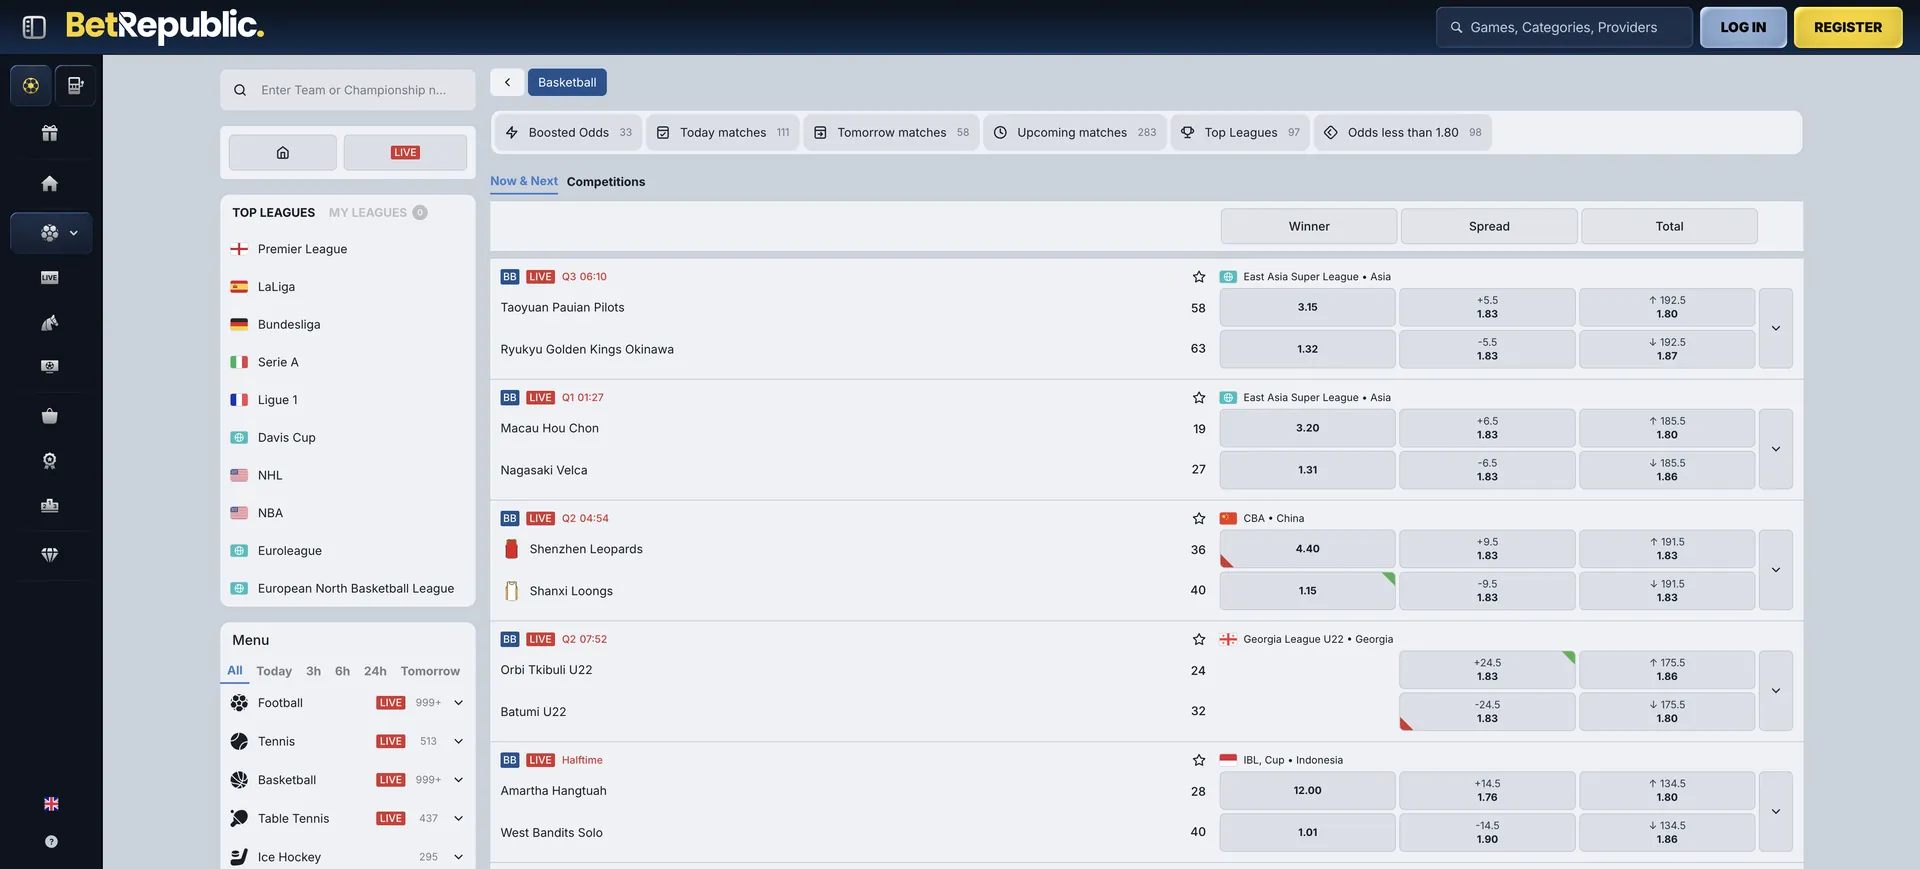Expand more markets for Taoyuan vs Ryukyu
This screenshot has width=1920, height=869.
(1776, 328)
